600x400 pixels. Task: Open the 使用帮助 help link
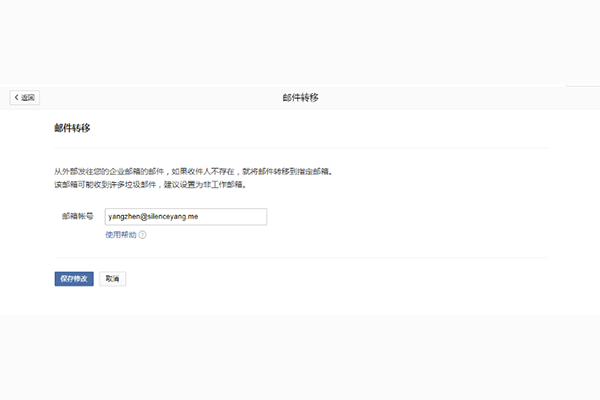pyautogui.click(x=120, y=235)
